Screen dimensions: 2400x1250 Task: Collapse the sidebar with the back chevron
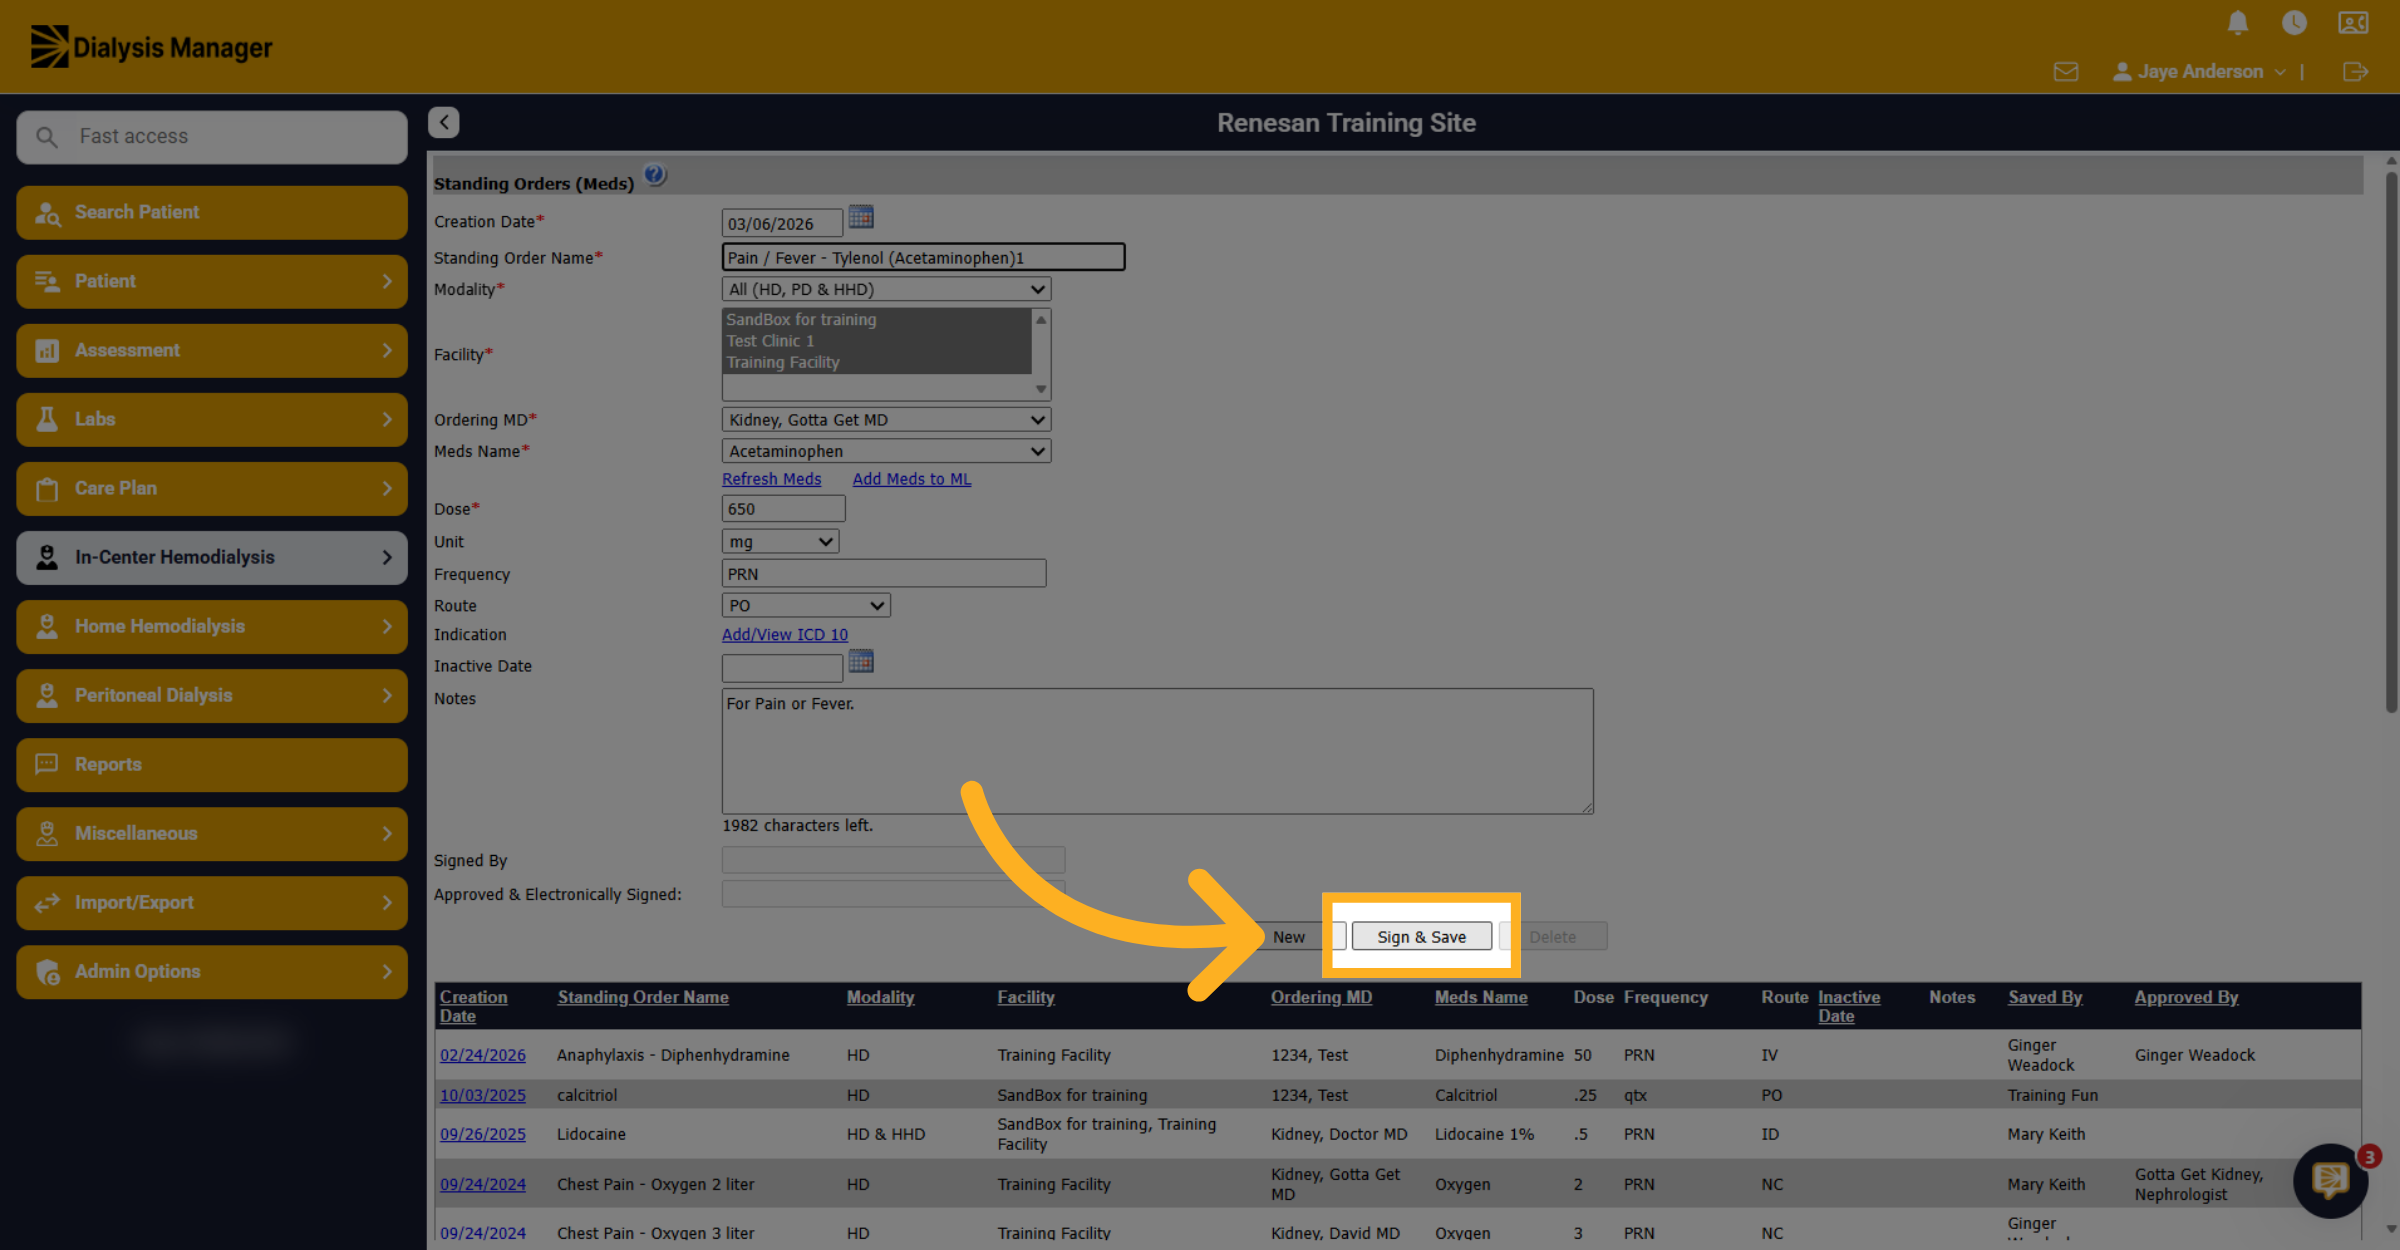coord(444,122)
